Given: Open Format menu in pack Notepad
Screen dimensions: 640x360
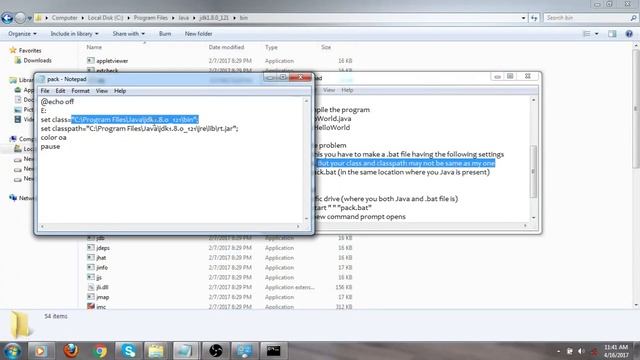Looking at the screenshot, I should point(80,91).
